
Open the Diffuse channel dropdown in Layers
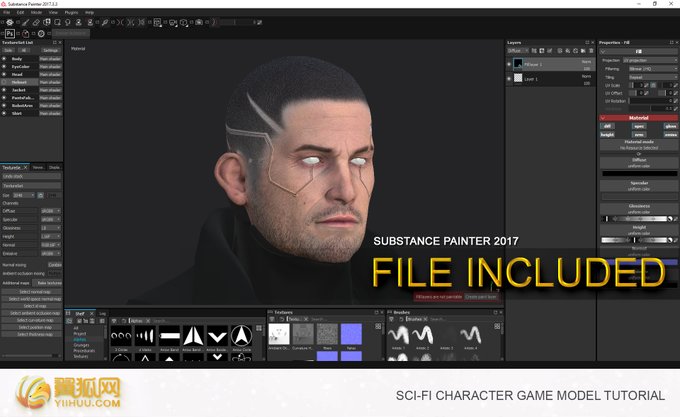[x=518, y=51]
